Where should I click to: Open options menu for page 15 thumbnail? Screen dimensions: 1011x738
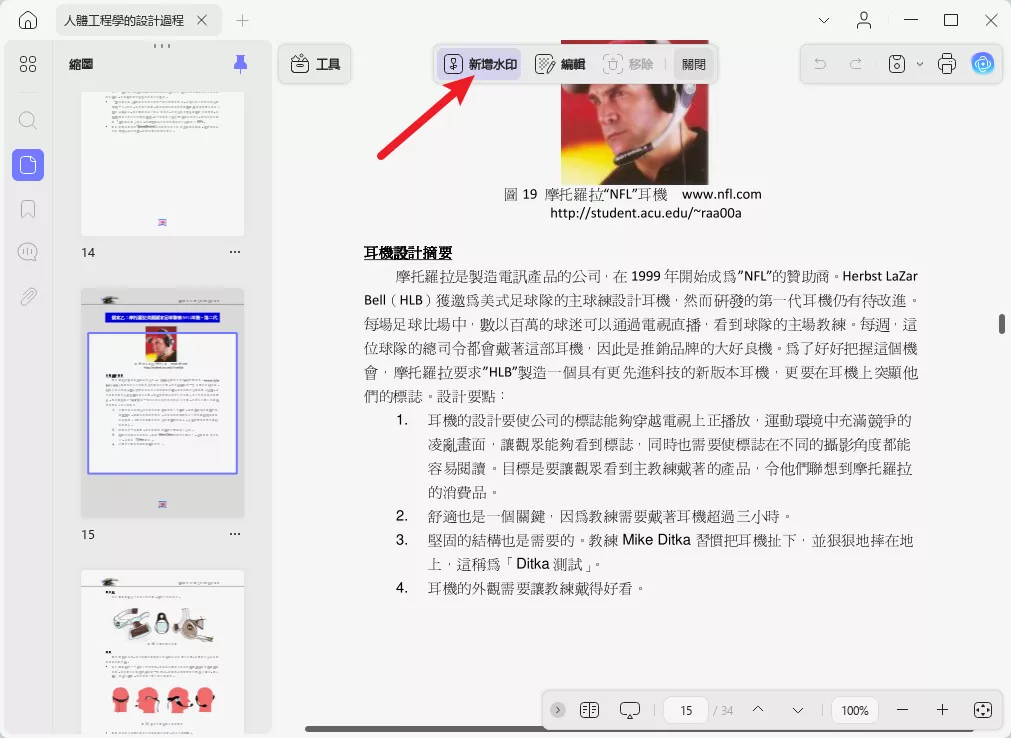click(x=235, y=534)
